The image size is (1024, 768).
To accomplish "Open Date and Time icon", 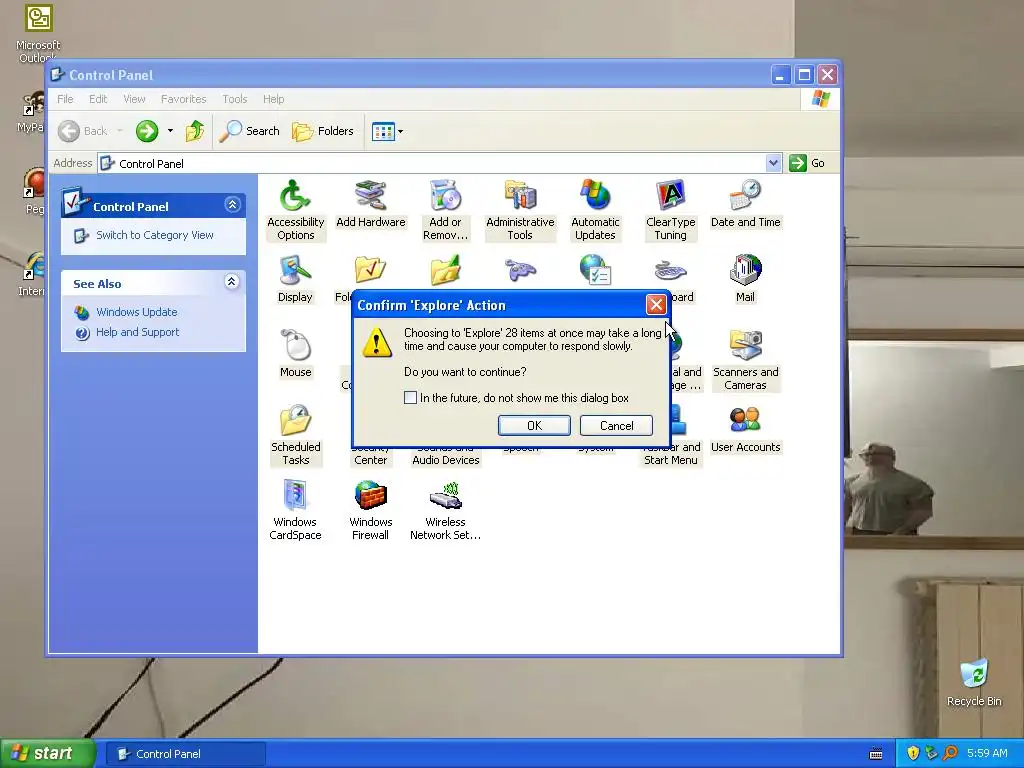I will tap(745, 204).
